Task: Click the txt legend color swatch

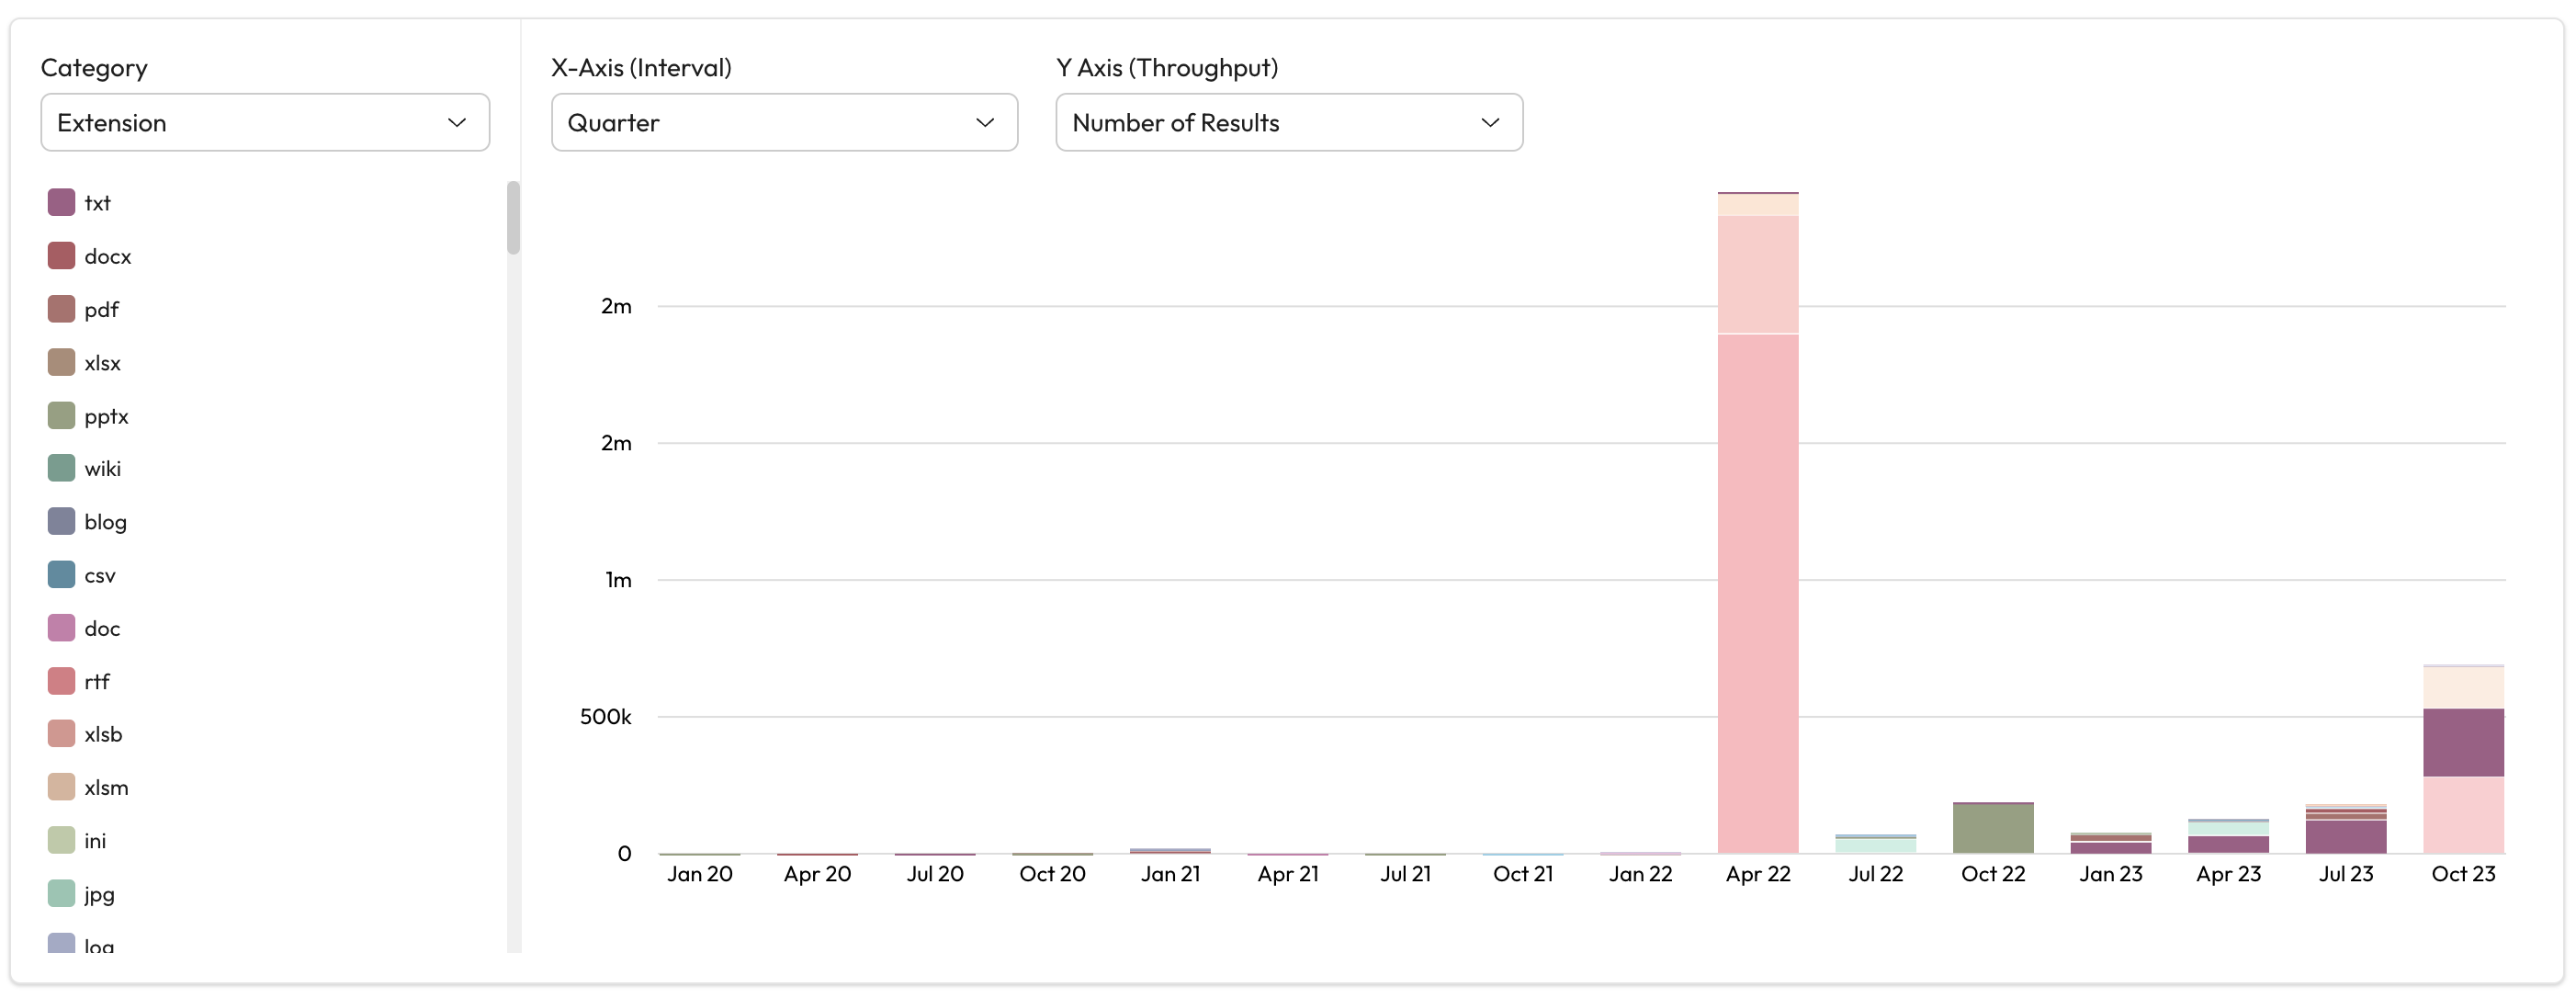Action: click(61, 202)
